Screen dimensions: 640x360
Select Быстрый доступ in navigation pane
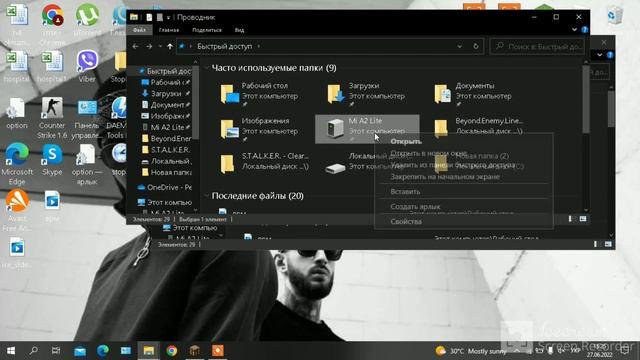click(165, 71)
